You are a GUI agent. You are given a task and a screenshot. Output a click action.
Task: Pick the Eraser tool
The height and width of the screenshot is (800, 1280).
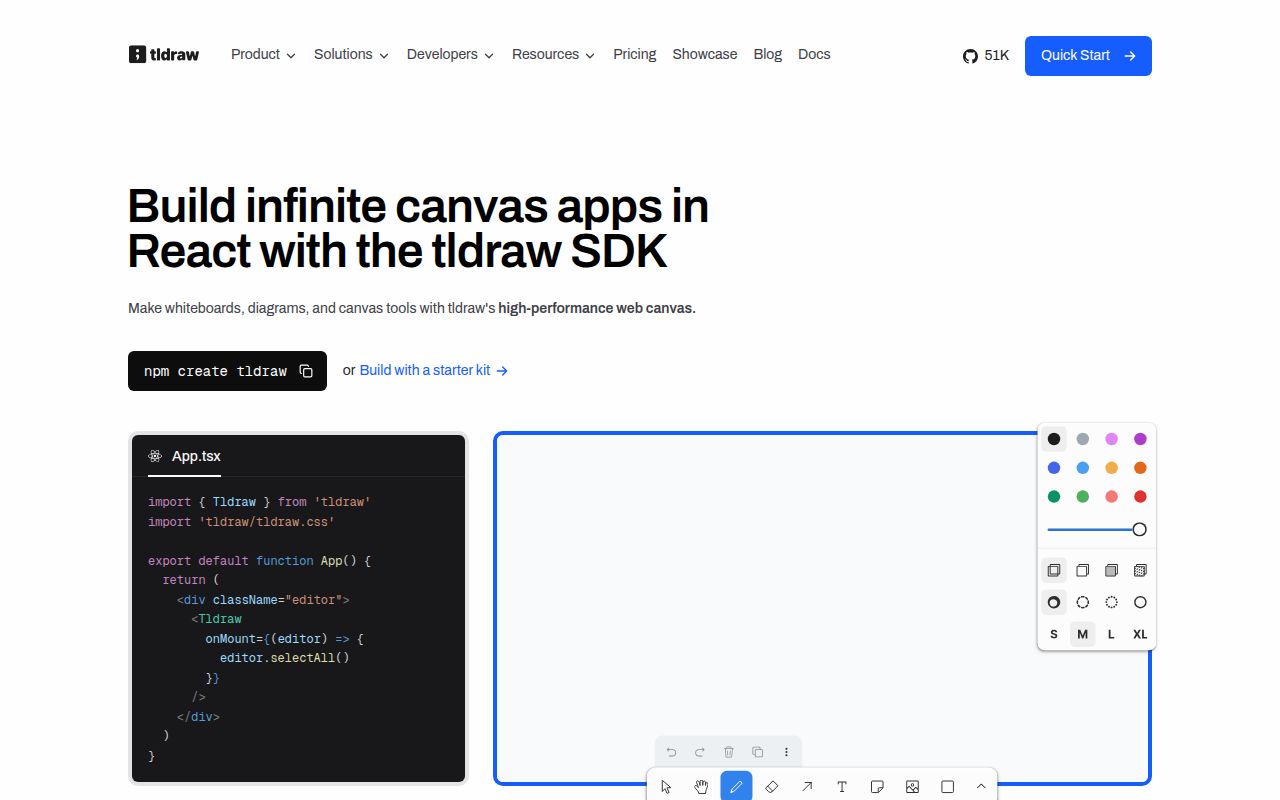(x=771, y=787)
